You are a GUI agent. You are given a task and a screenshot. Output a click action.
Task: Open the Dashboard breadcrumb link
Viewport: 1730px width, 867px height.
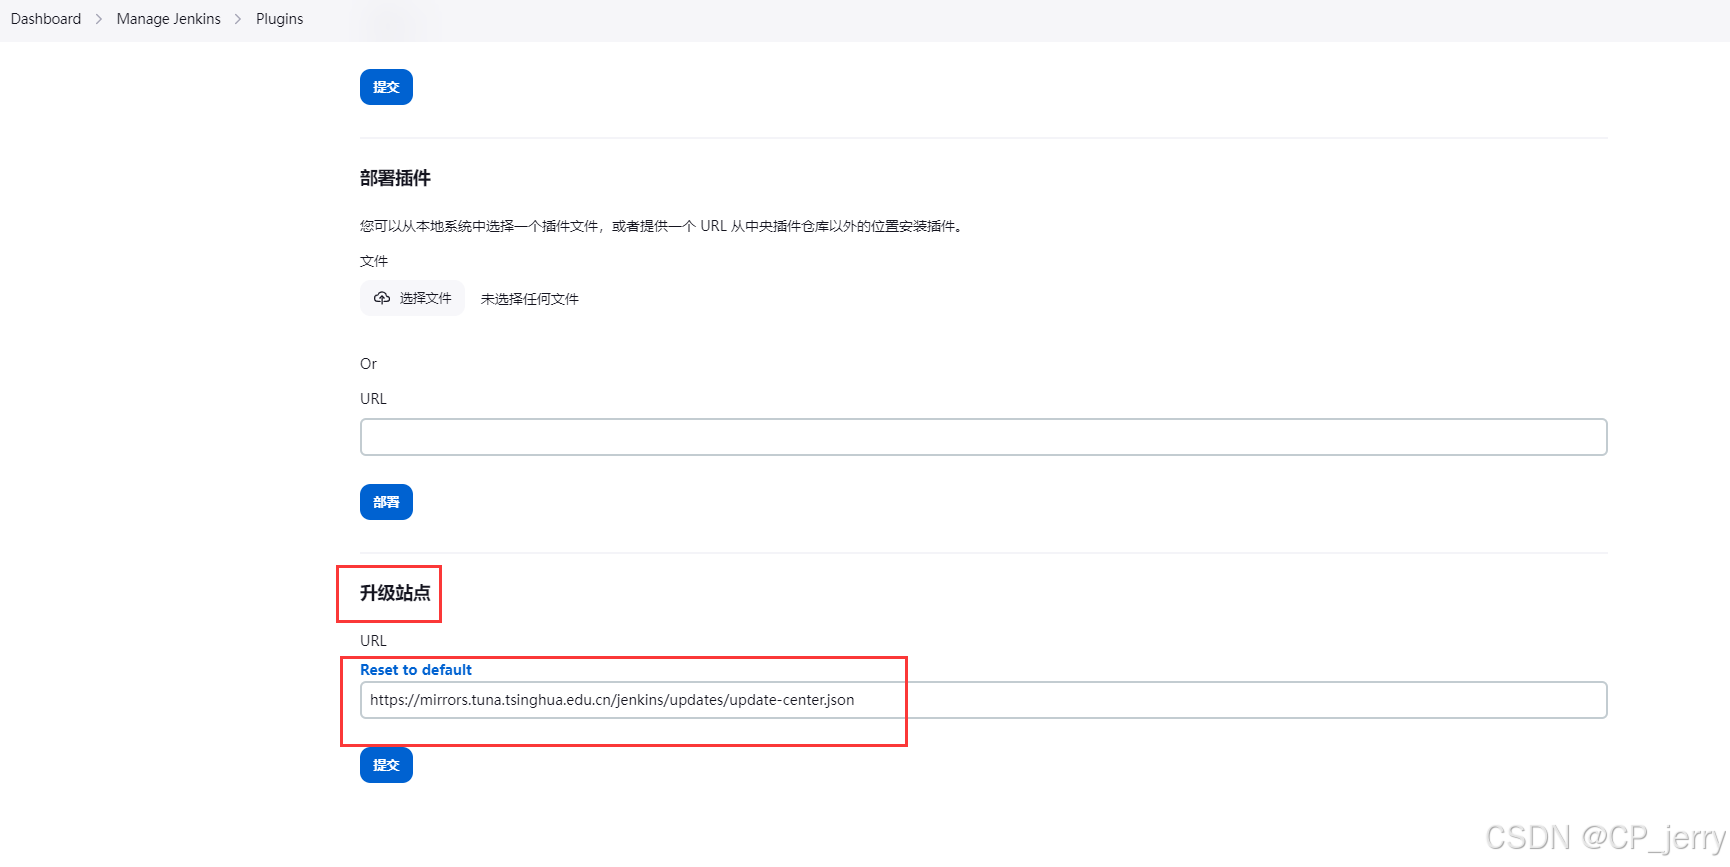click(x=46, y=19)
